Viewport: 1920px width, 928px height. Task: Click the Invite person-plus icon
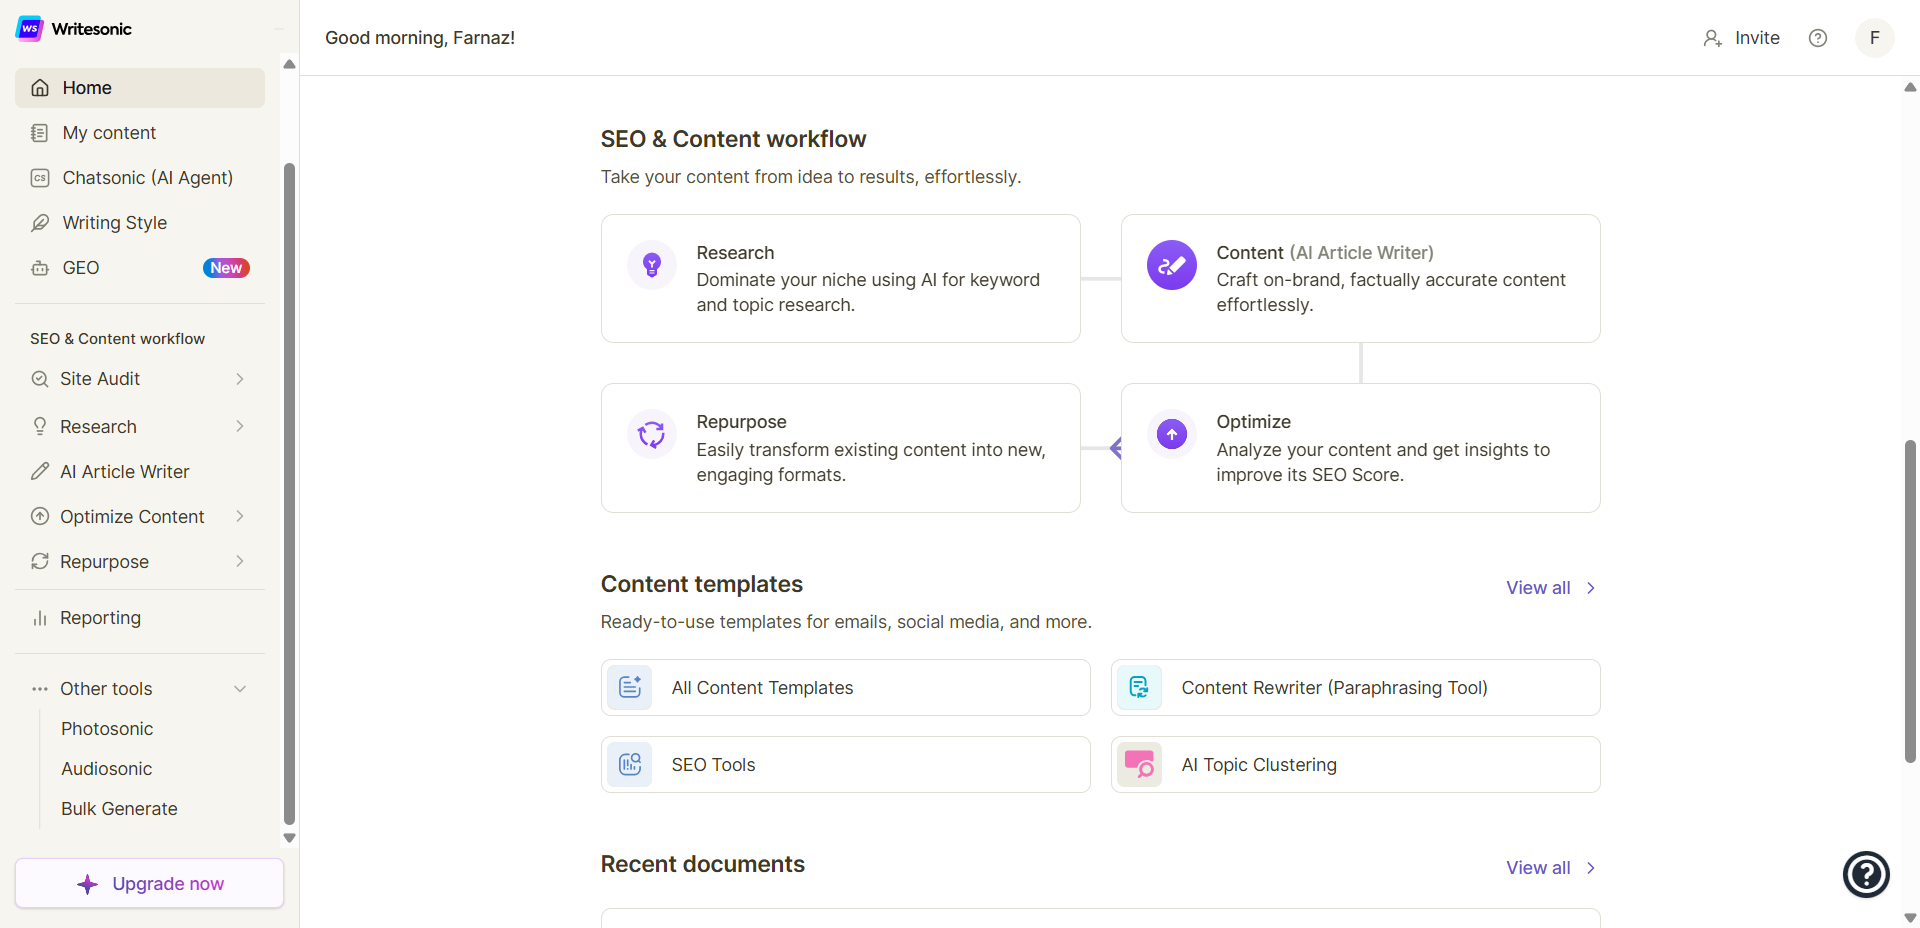click(1713, 38)
